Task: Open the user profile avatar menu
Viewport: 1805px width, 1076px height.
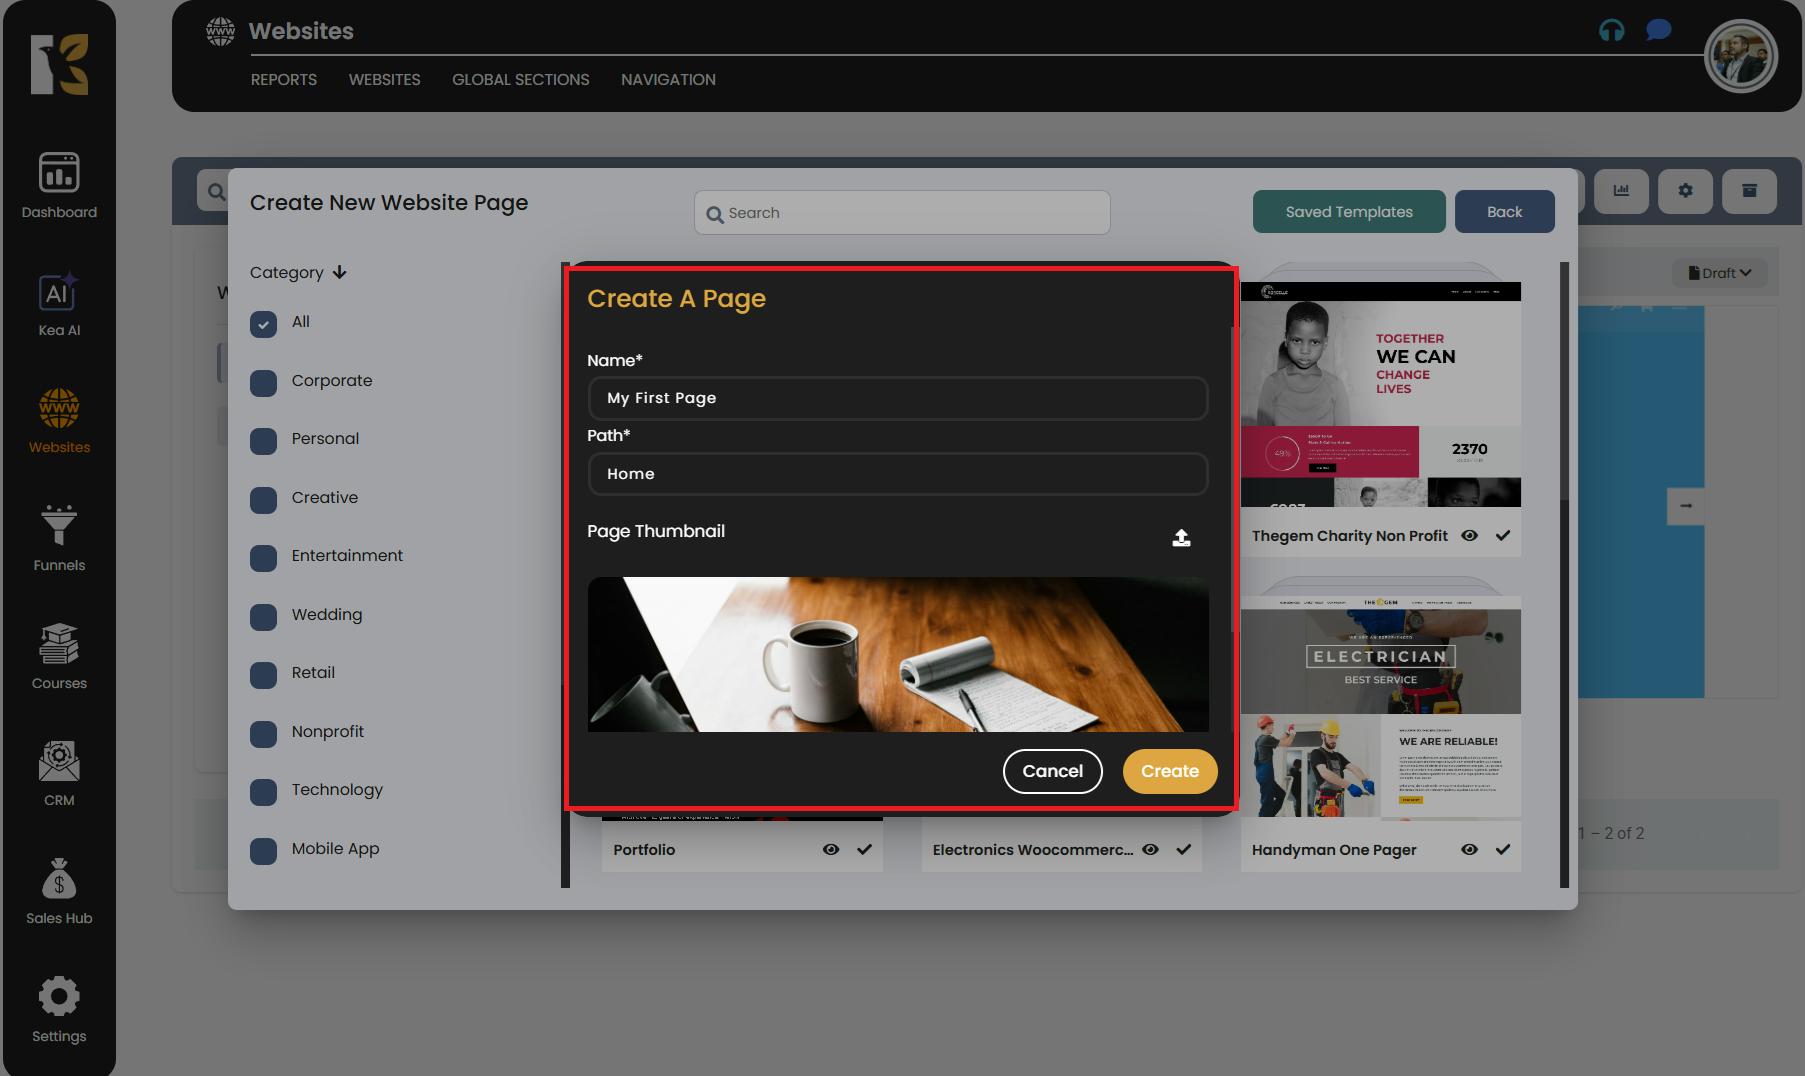Action: 1740,56
